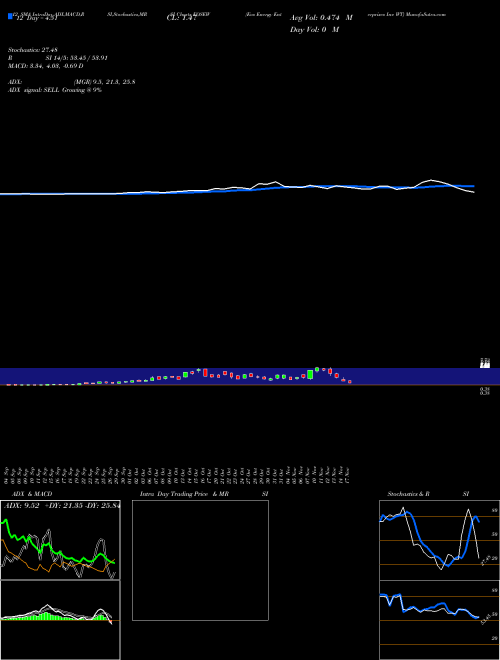
Task: Click the 'Stochastics & R SI' panel title
Action: click(x=428, y=494)
